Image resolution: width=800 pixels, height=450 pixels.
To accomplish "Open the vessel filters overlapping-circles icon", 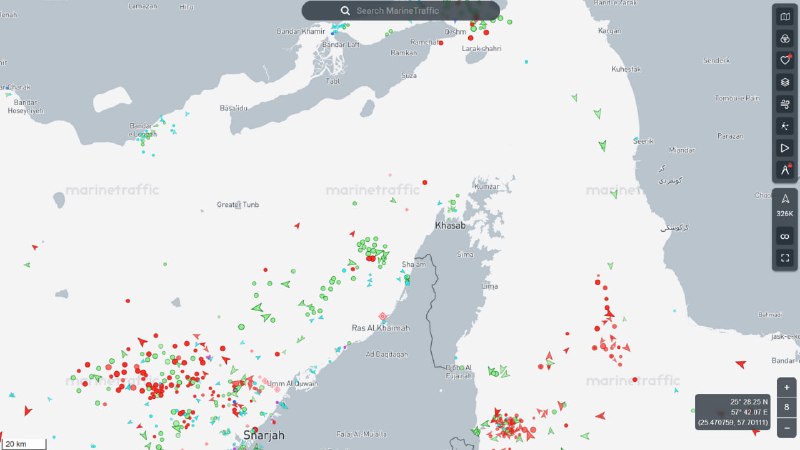I will 785,39.
